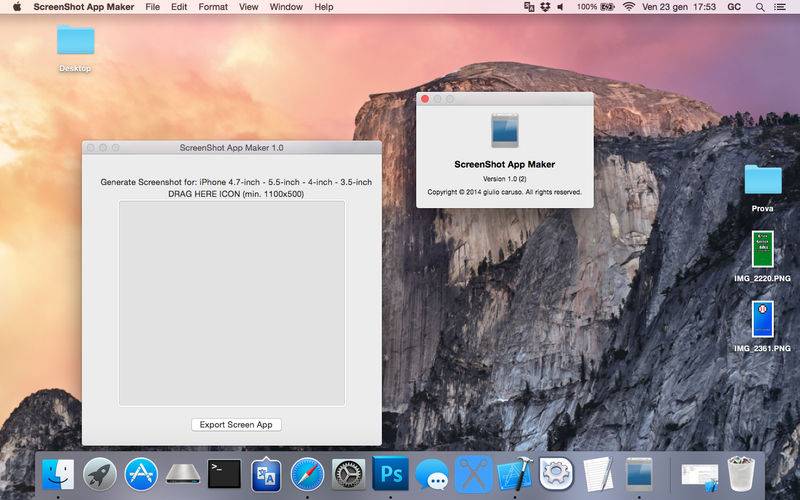
Task: Open the Dropbox menu bar icon
Action: click(545, 7)
